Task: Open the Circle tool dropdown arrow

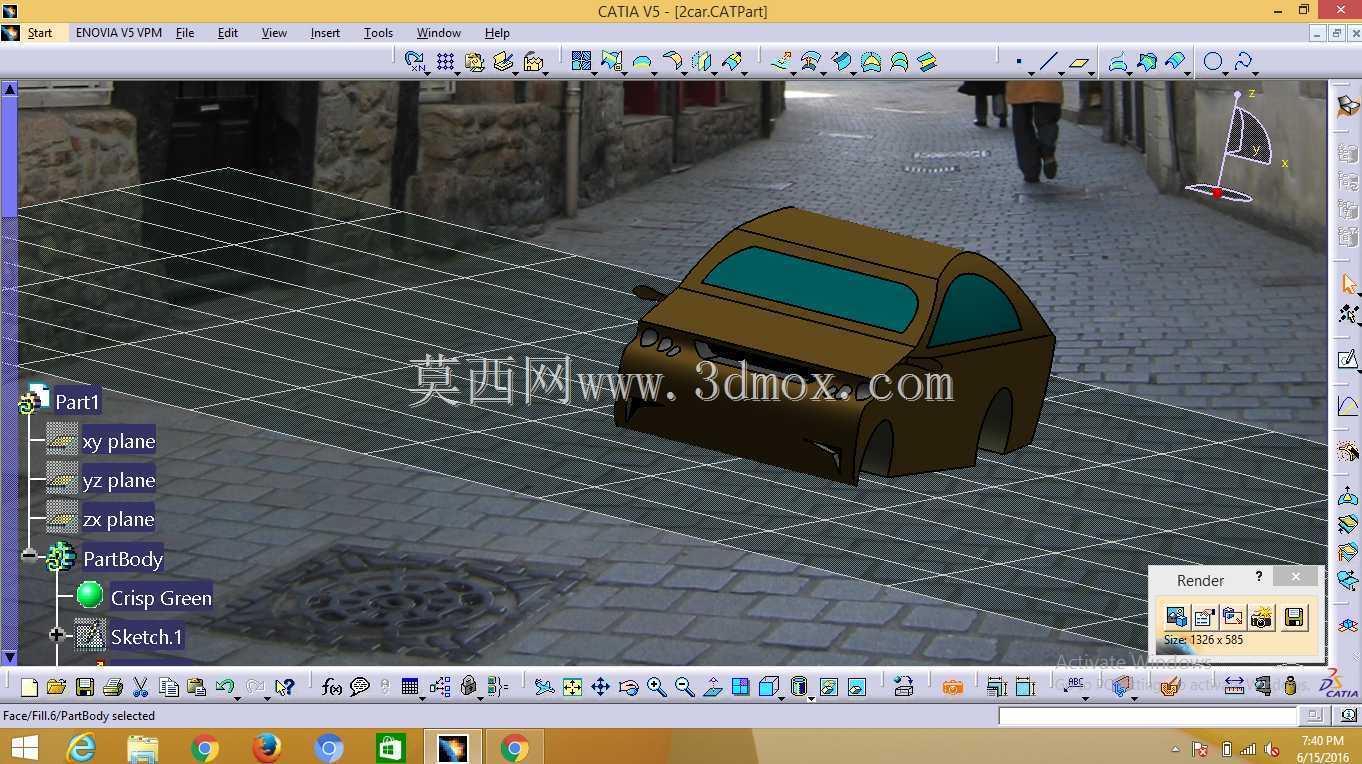Action: (x=1225, y=72)
